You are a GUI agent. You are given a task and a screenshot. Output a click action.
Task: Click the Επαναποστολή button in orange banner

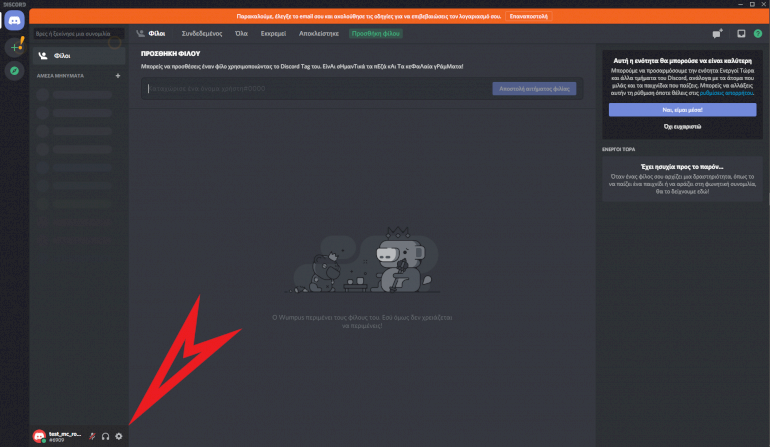pyautogui.click(x=528, y=16)
